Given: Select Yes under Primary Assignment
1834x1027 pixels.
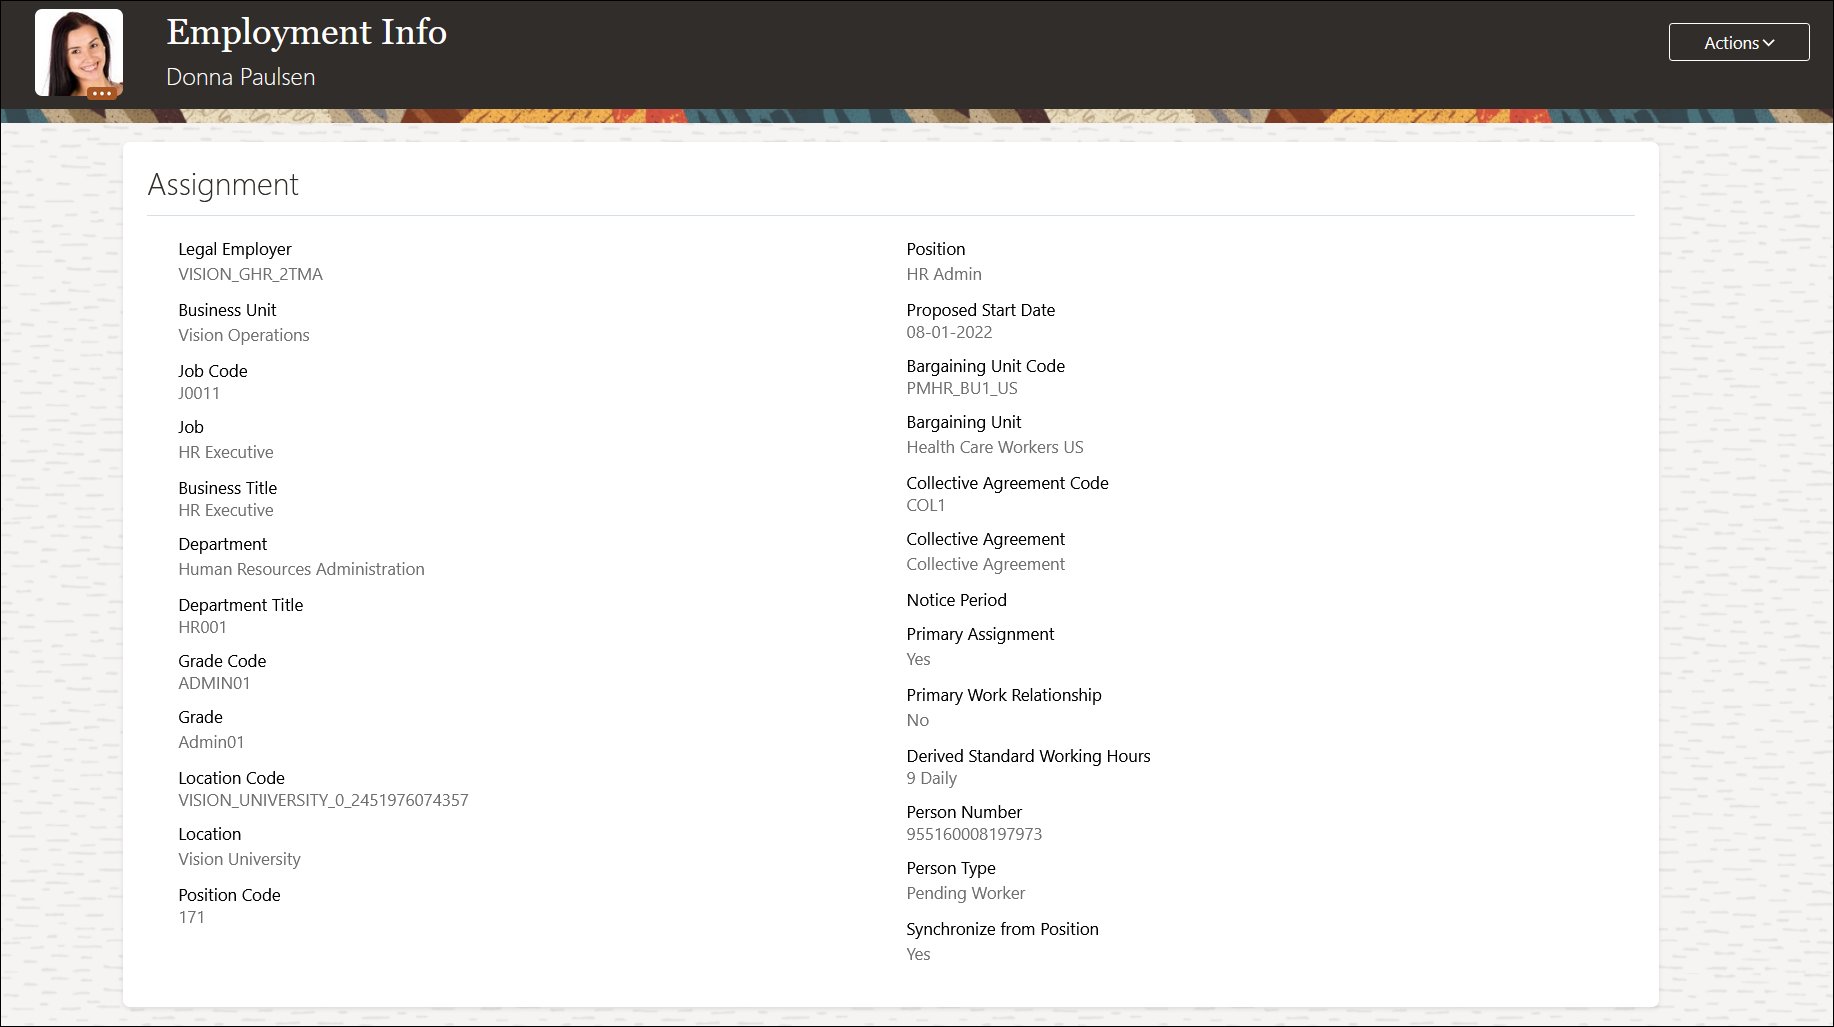Looking at the screenshot, I should click(918, 659).
